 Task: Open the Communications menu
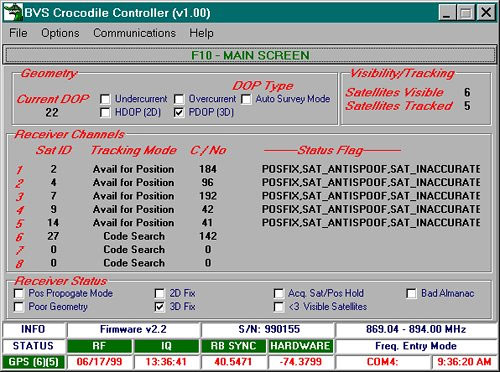point(134,33)
